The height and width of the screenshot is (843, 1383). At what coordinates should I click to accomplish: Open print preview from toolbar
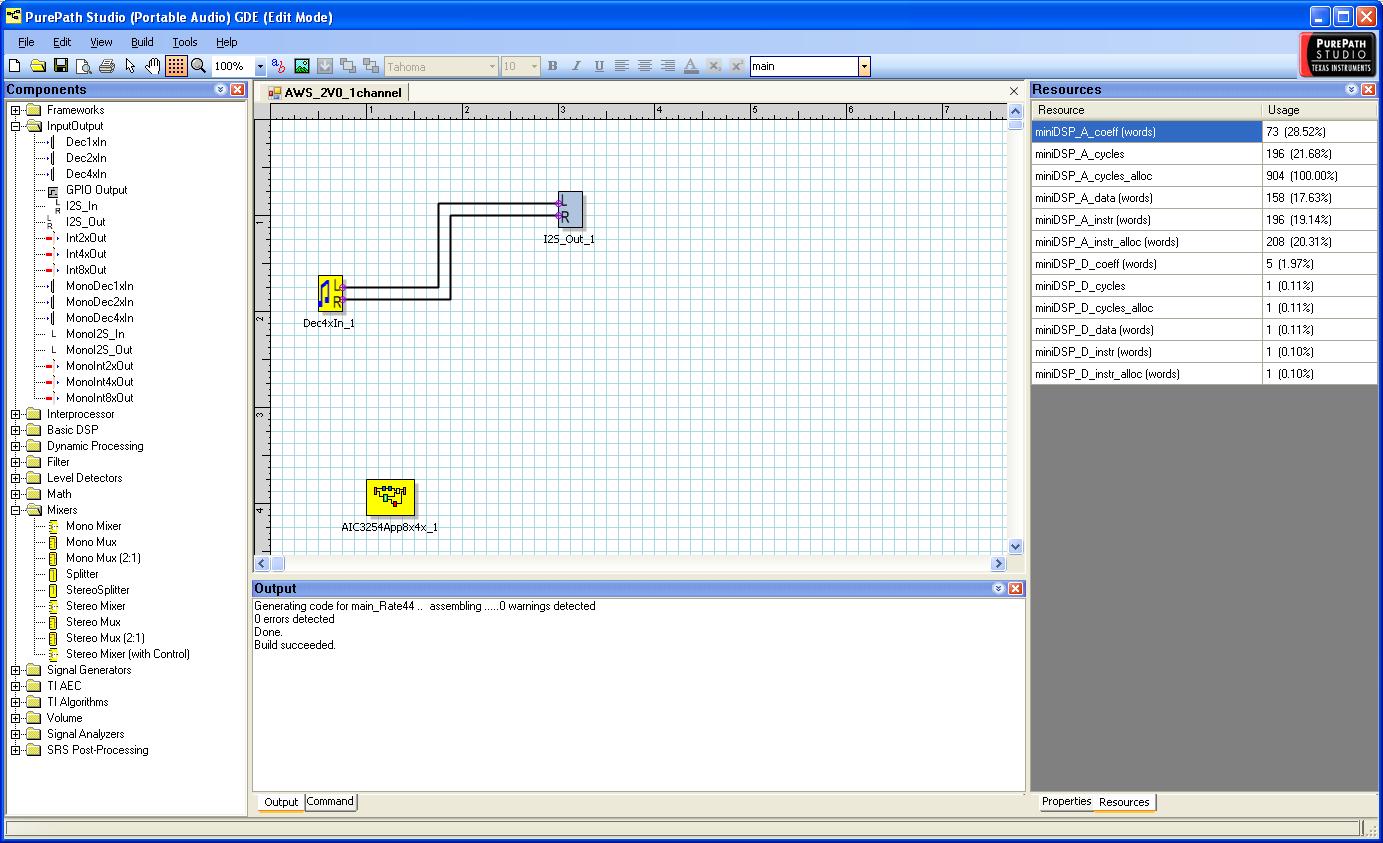[84, 66]
